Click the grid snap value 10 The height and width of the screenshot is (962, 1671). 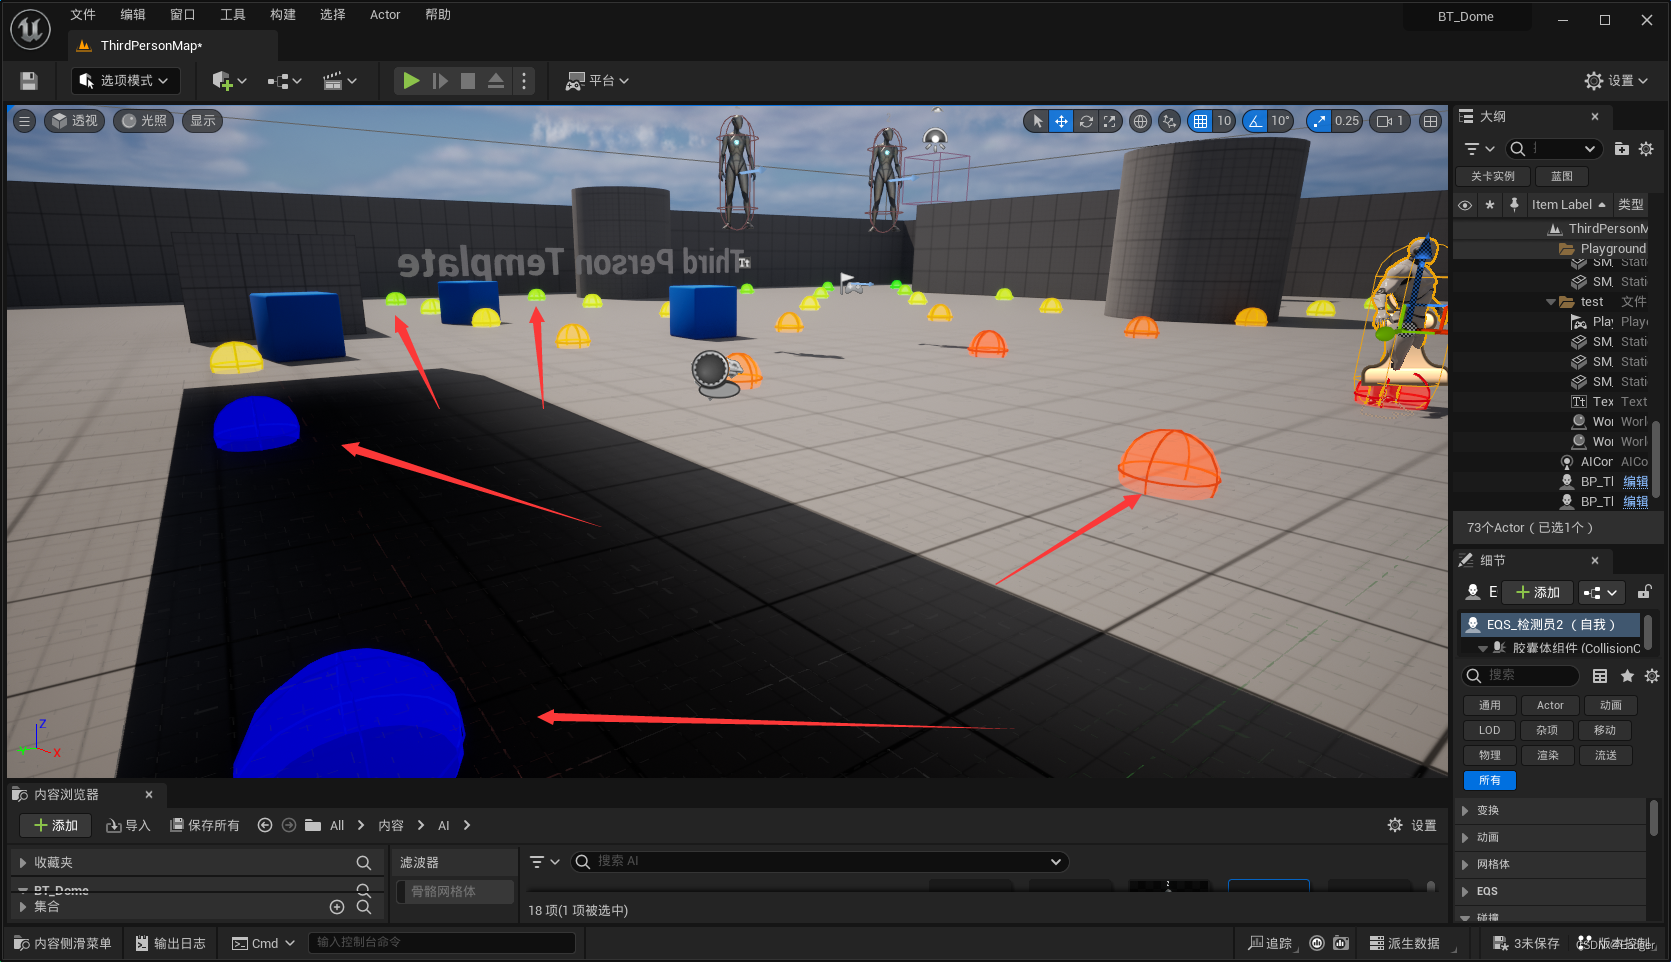click(1224, 121)
